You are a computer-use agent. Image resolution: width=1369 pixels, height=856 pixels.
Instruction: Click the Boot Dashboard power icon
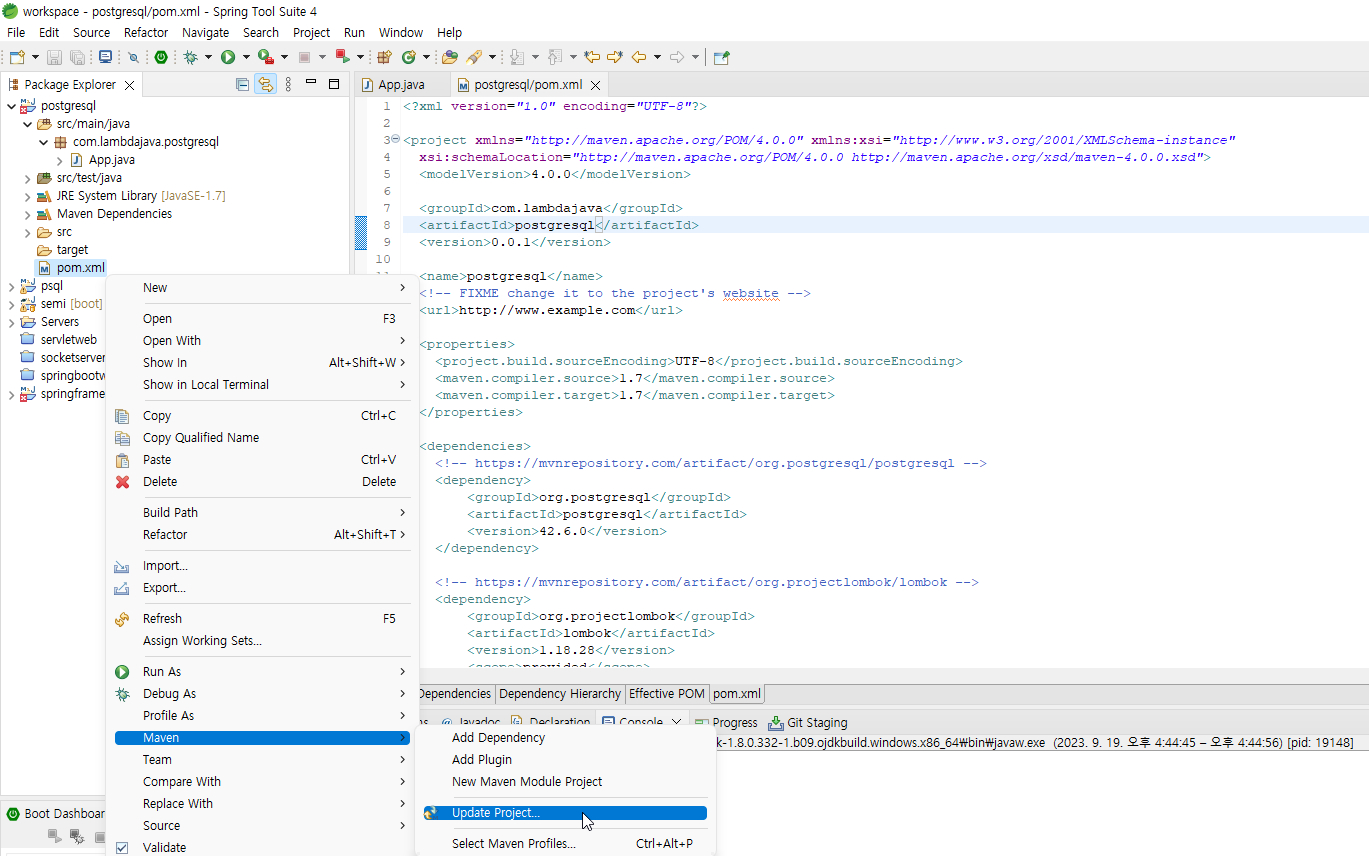click(x=13, y=814)
